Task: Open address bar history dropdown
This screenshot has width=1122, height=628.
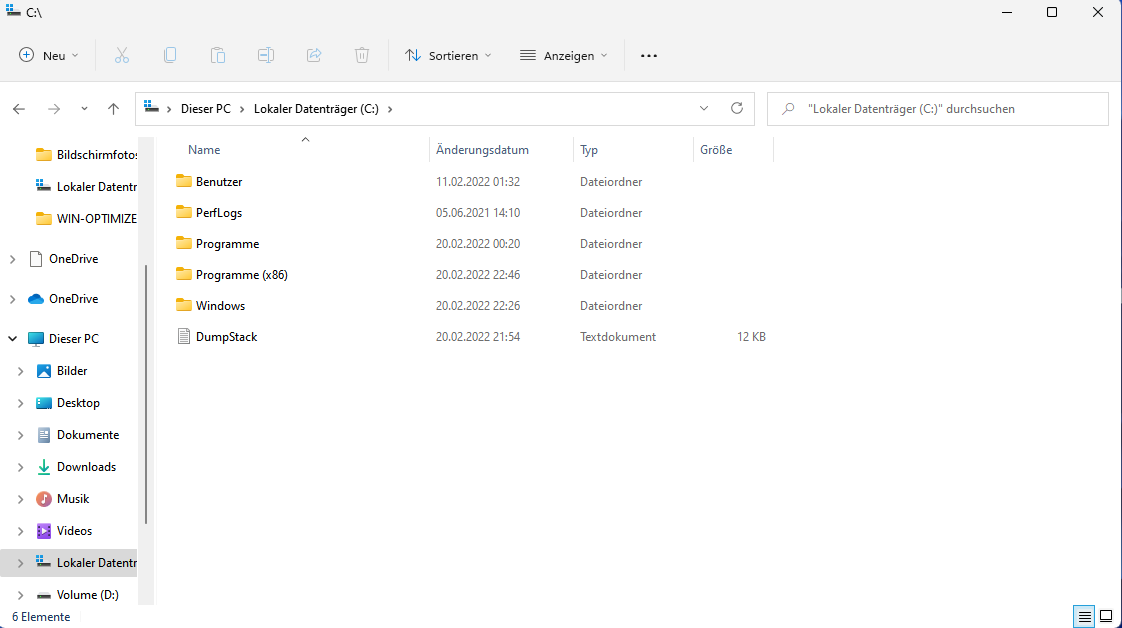Action: coord(703,109)
